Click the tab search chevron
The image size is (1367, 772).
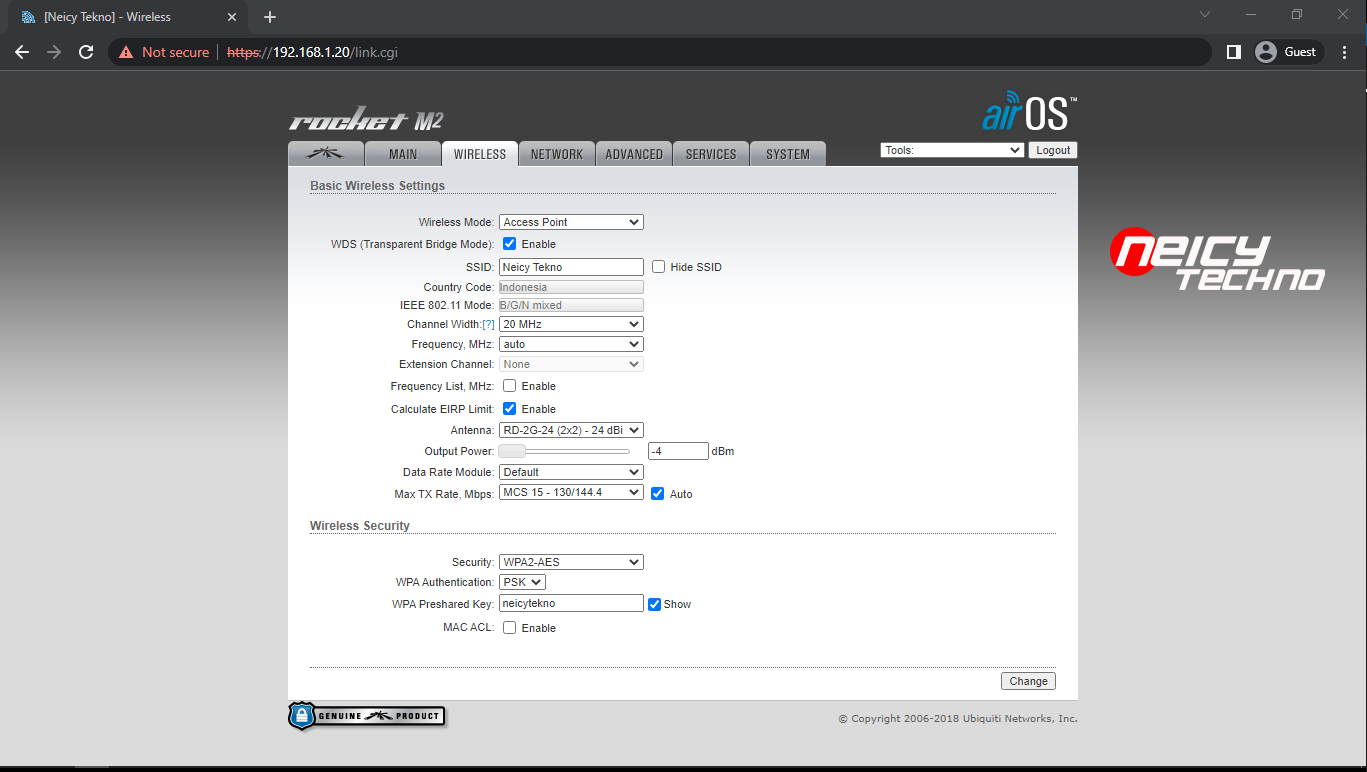pos(1204,15)
